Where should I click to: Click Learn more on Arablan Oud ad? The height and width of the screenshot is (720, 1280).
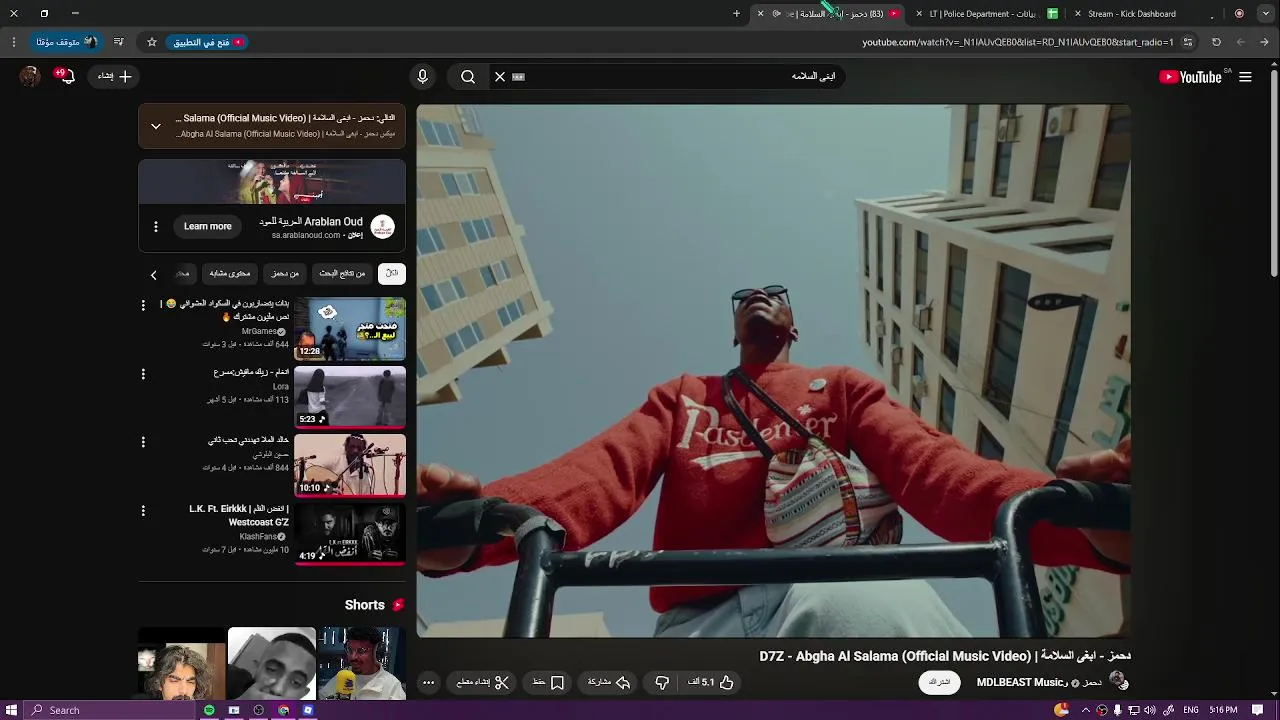[x=207, y=226]
